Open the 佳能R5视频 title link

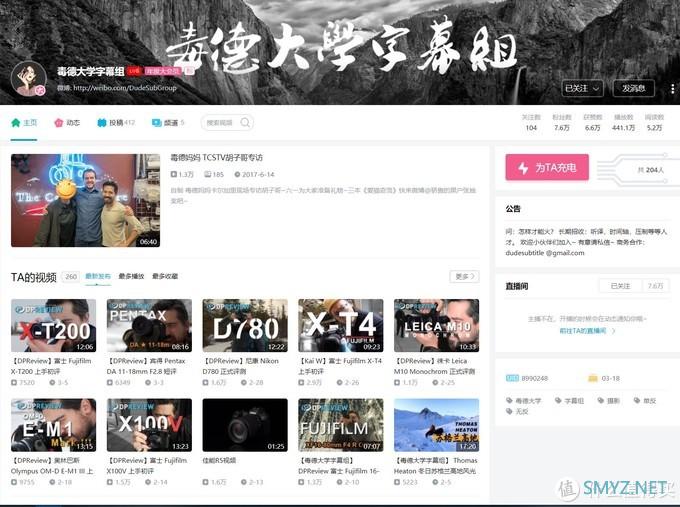pyautogui.click(x=219, y=460)
